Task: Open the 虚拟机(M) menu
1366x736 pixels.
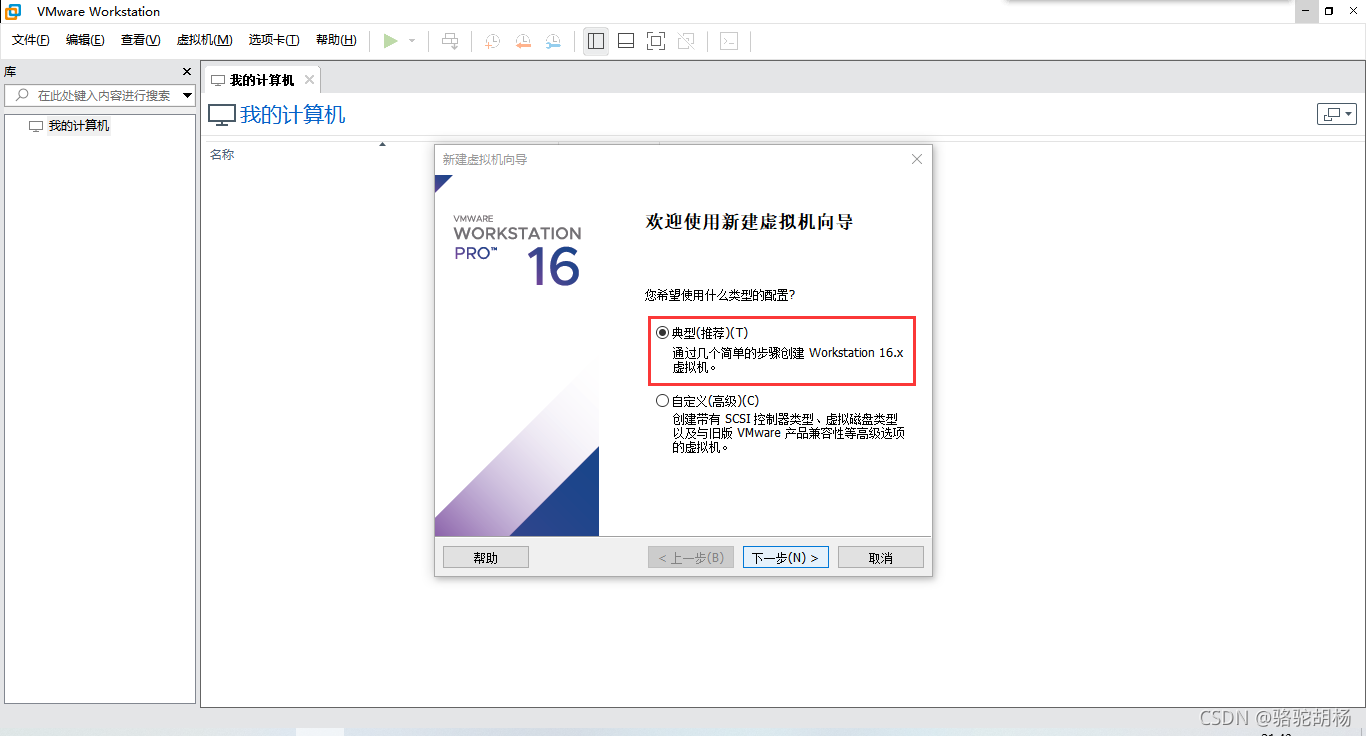Action: 204,40
